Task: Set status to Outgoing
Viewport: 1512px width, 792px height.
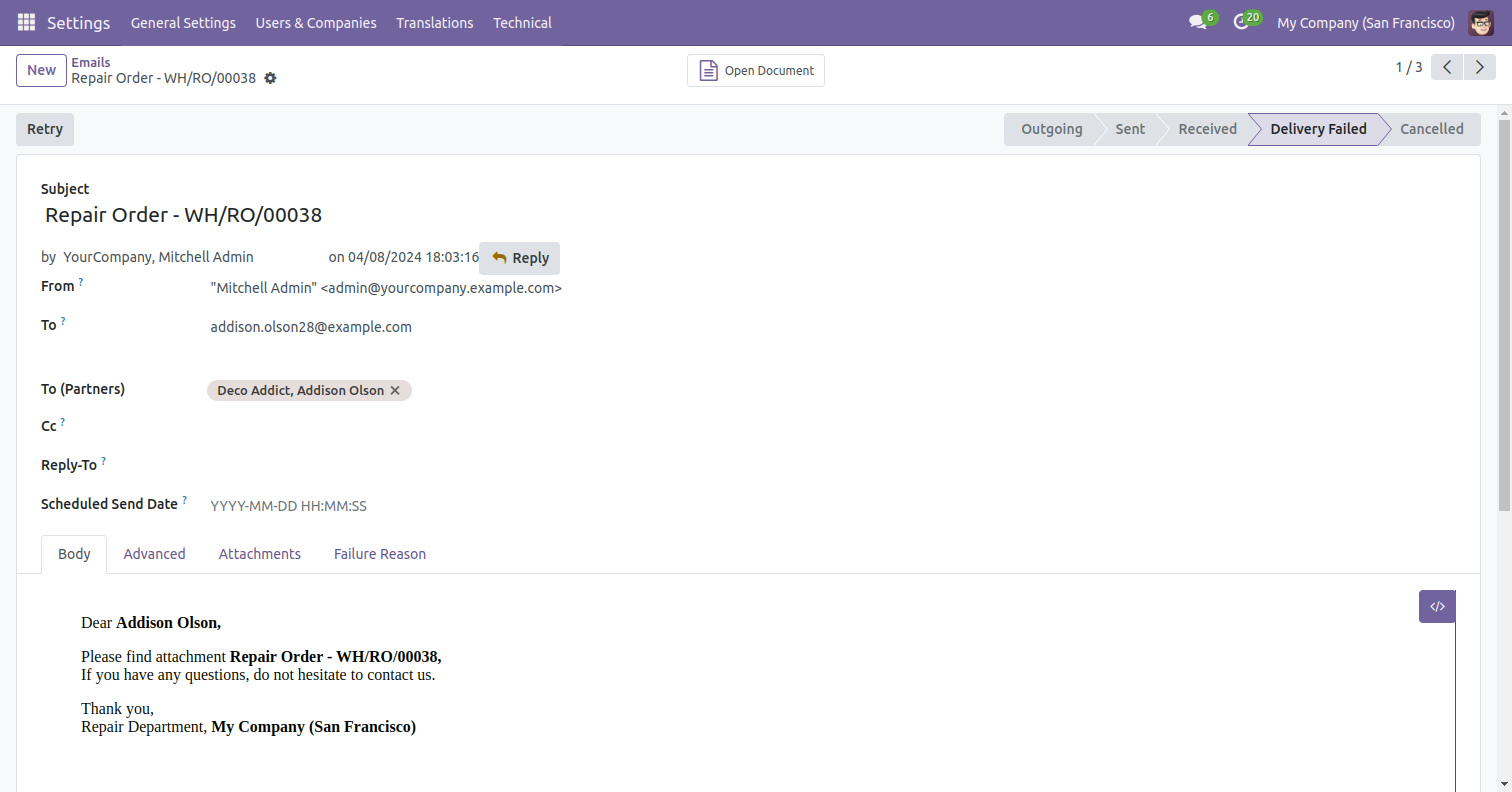Action: 1051,129
